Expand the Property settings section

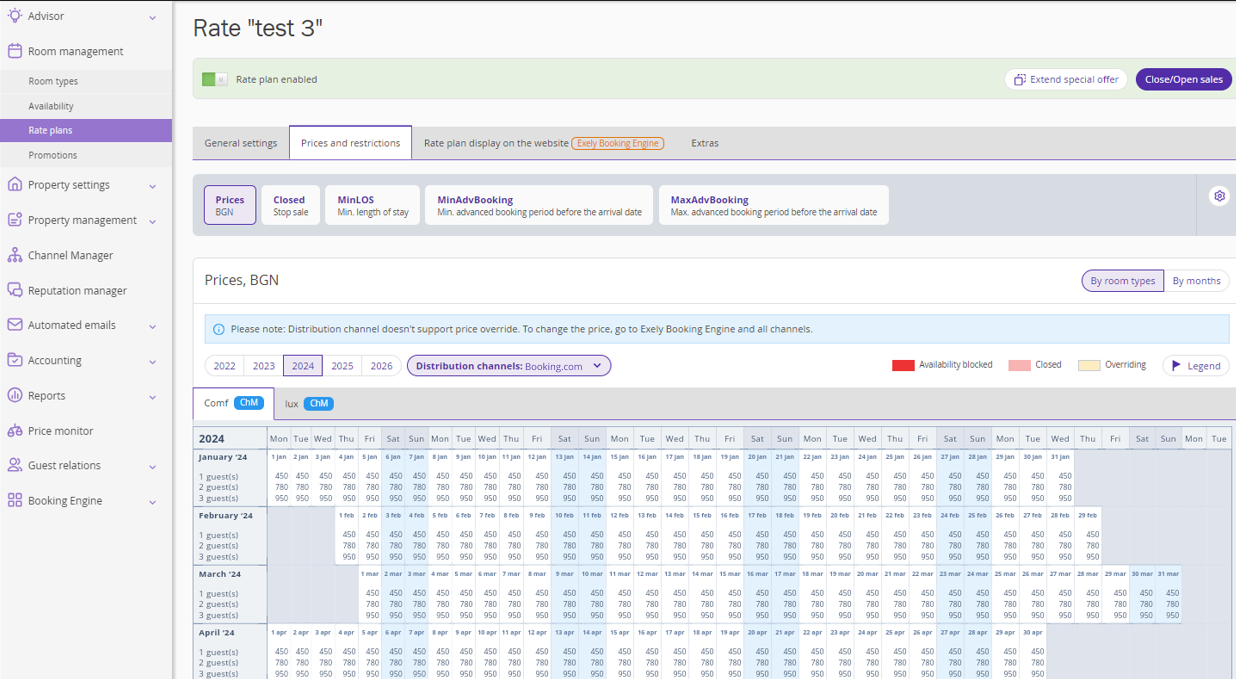click(68, 184)
